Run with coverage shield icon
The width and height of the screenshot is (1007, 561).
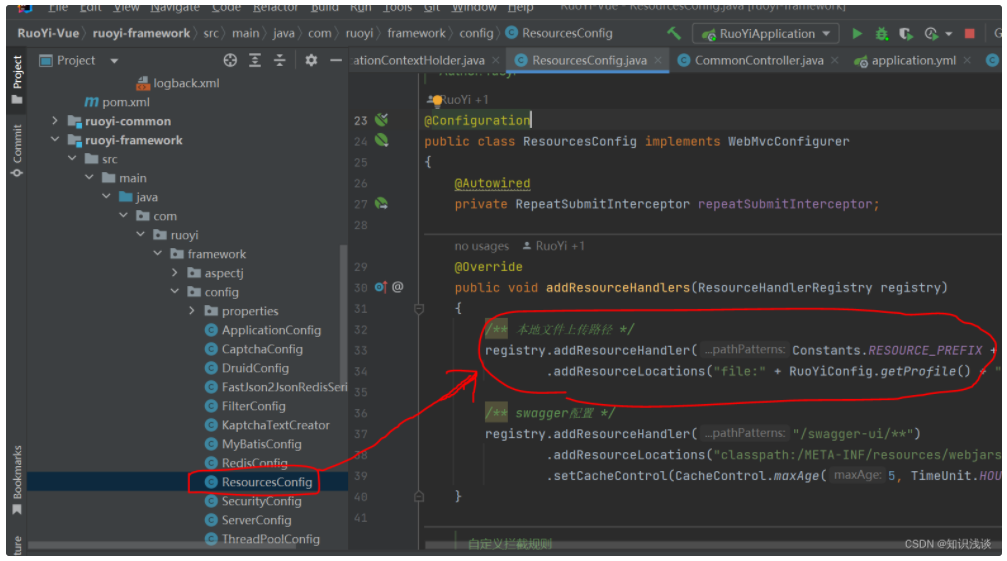[906, 33]
